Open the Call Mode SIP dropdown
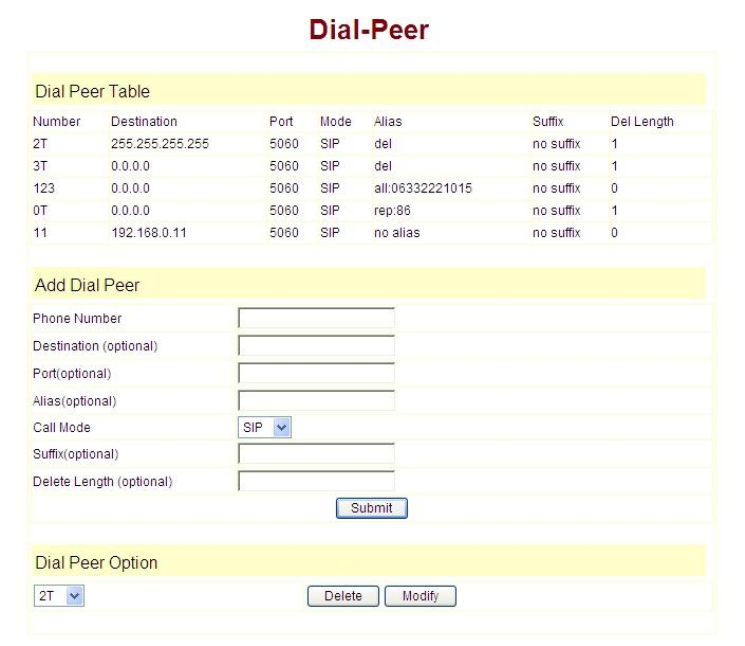The width and height of the screenshot is (745, 646). pyautogui.click(x=265, y=427)
